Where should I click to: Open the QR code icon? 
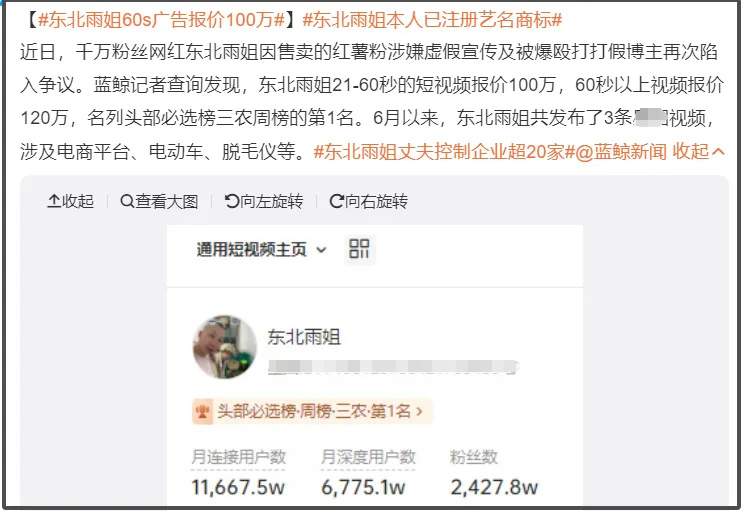coord(359,249)
